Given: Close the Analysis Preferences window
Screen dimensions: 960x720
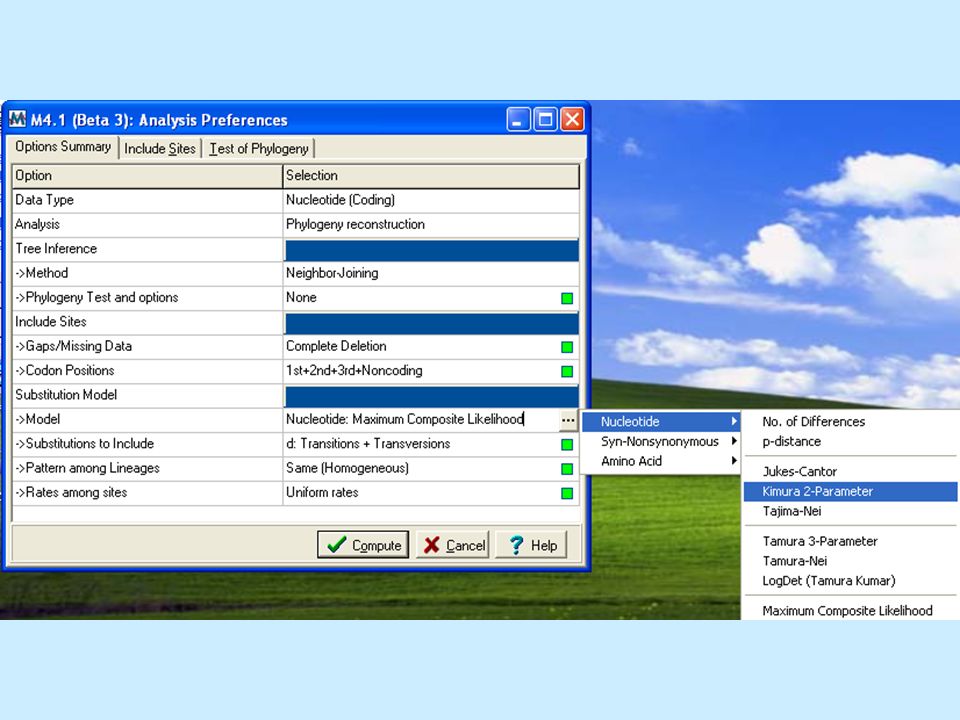Looking at the screenshot, I should tap(572, 119).
